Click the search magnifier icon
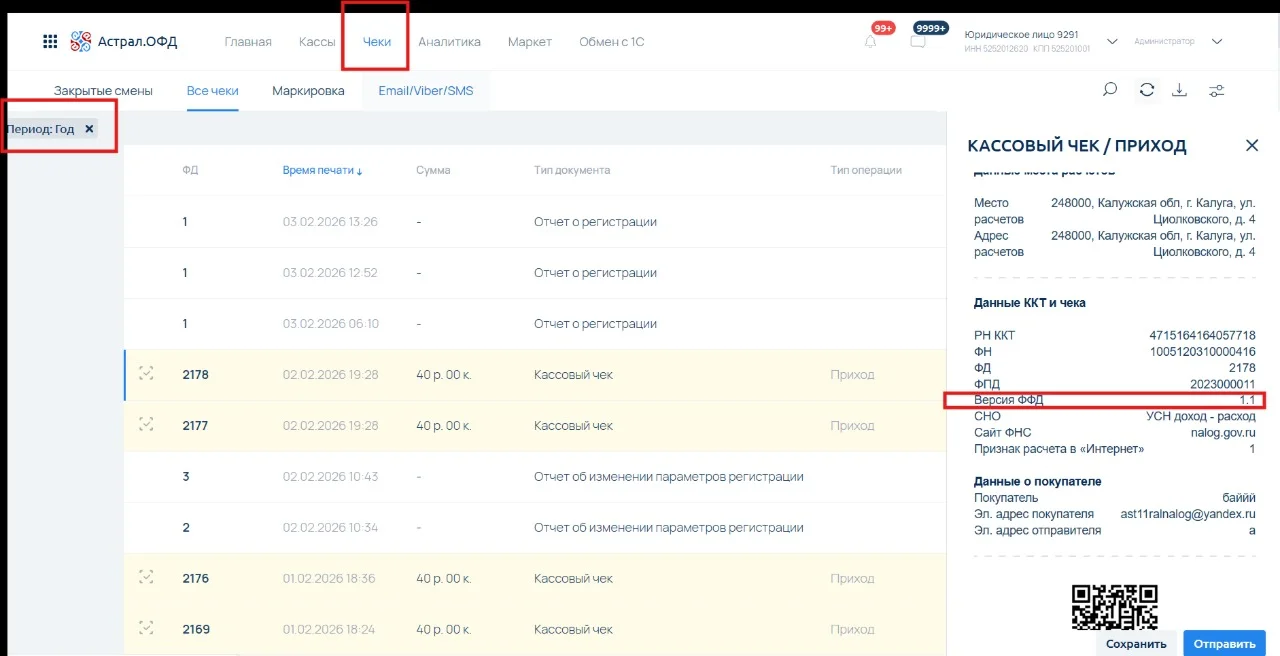Screen dimensions: 1280x656 [1109, 90]
